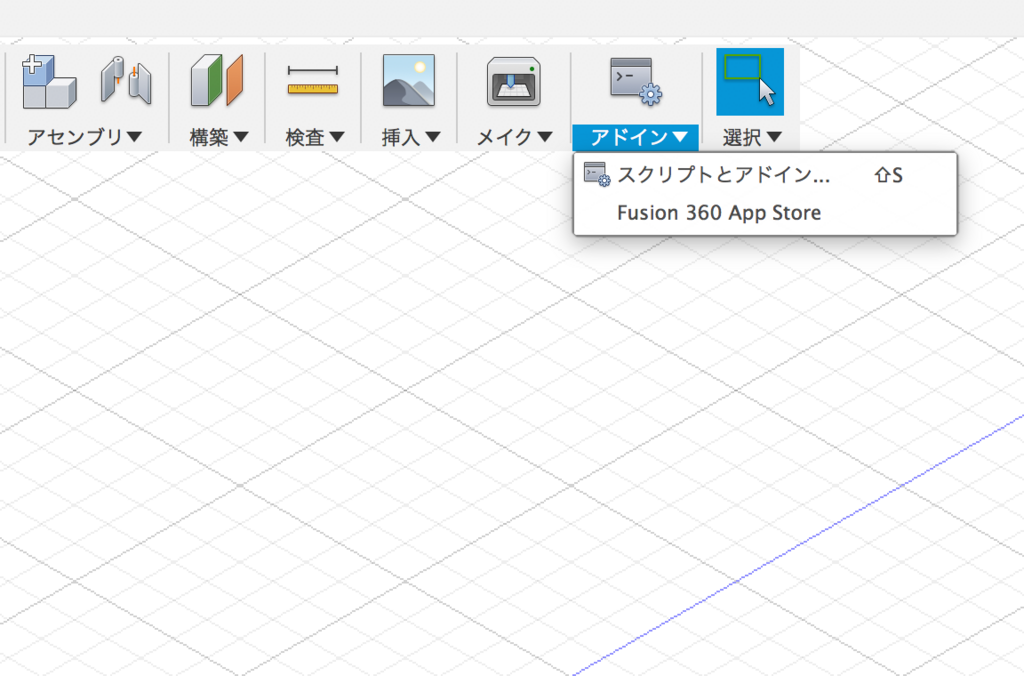The width and height of the screenshot is (1024, 676).
Task: Collapse the アドイン dropdown
Action: pyautogui.click(x=635, y=137)
